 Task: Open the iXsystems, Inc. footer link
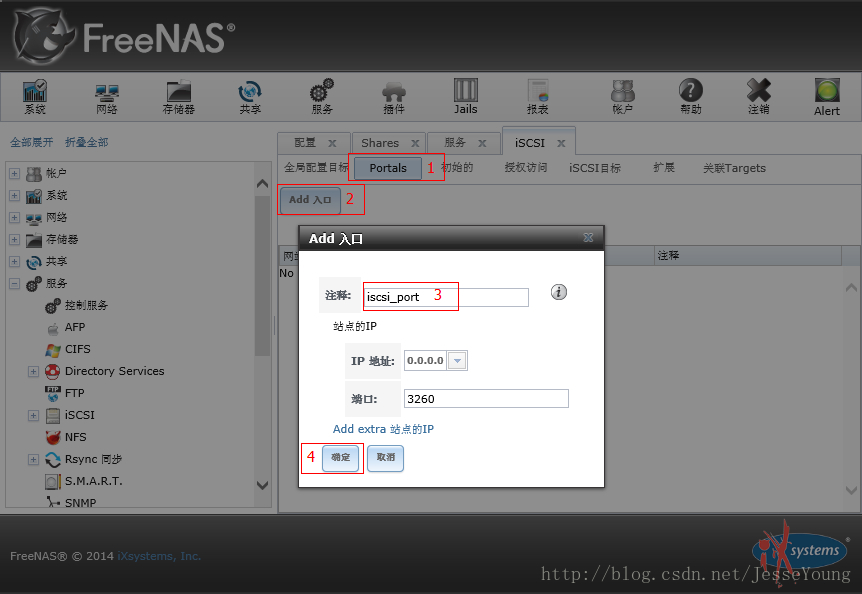tap(159, 556)
